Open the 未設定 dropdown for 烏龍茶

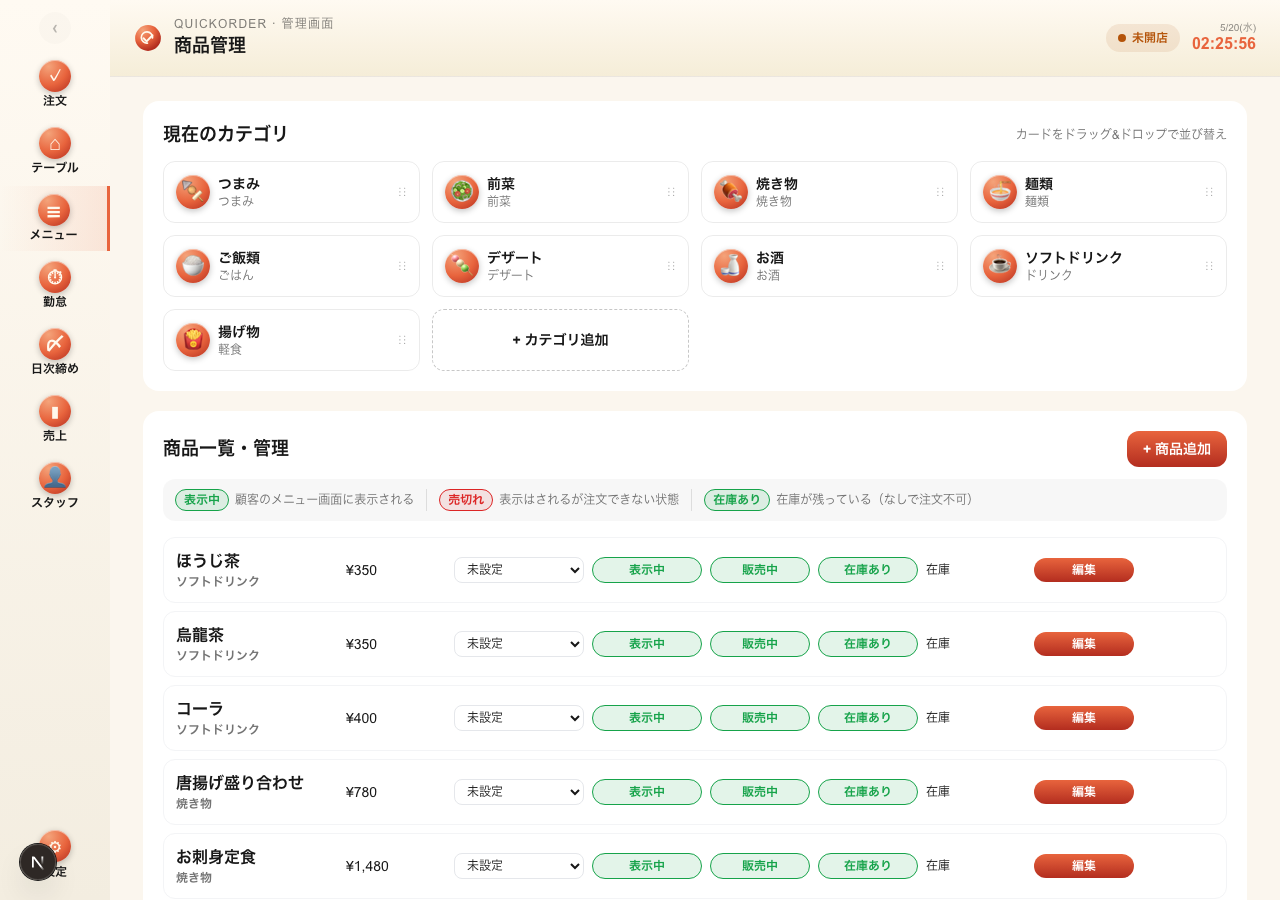tap(519, 644)
